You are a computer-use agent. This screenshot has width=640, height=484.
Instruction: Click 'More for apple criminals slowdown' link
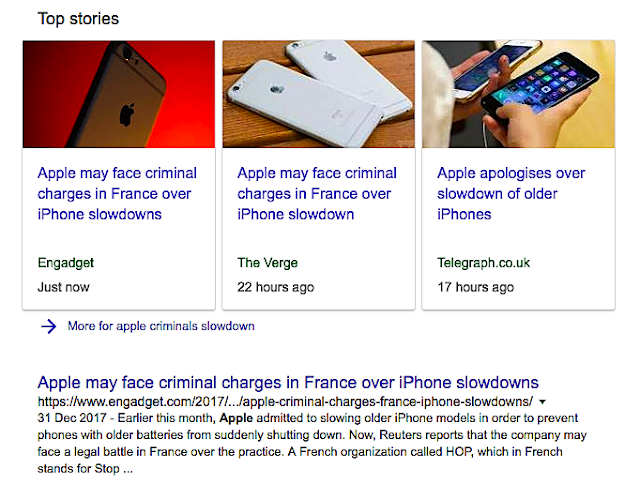[161, 326]
